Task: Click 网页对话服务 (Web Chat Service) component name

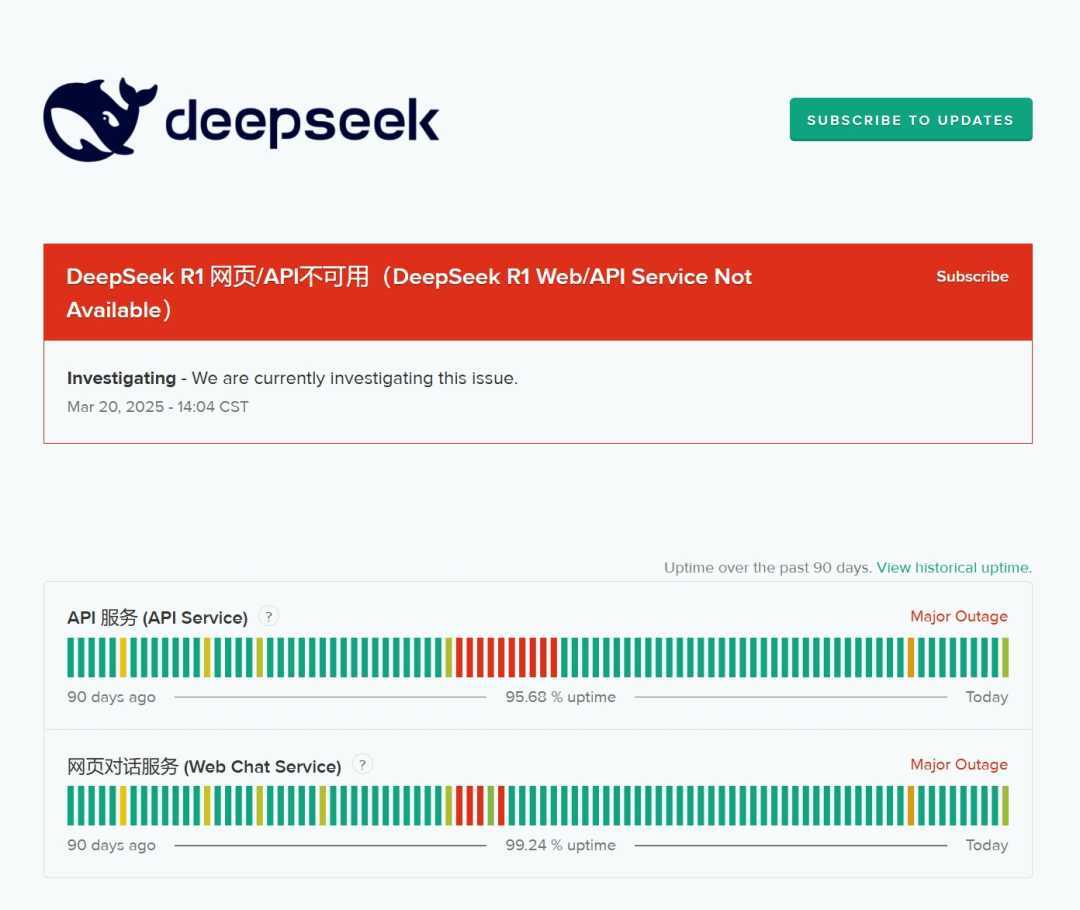Action: click(204, 766)
